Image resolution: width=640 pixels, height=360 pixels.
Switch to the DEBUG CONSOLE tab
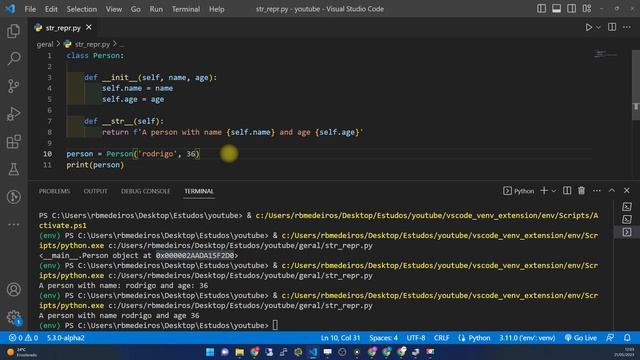[x=145, y=191]
